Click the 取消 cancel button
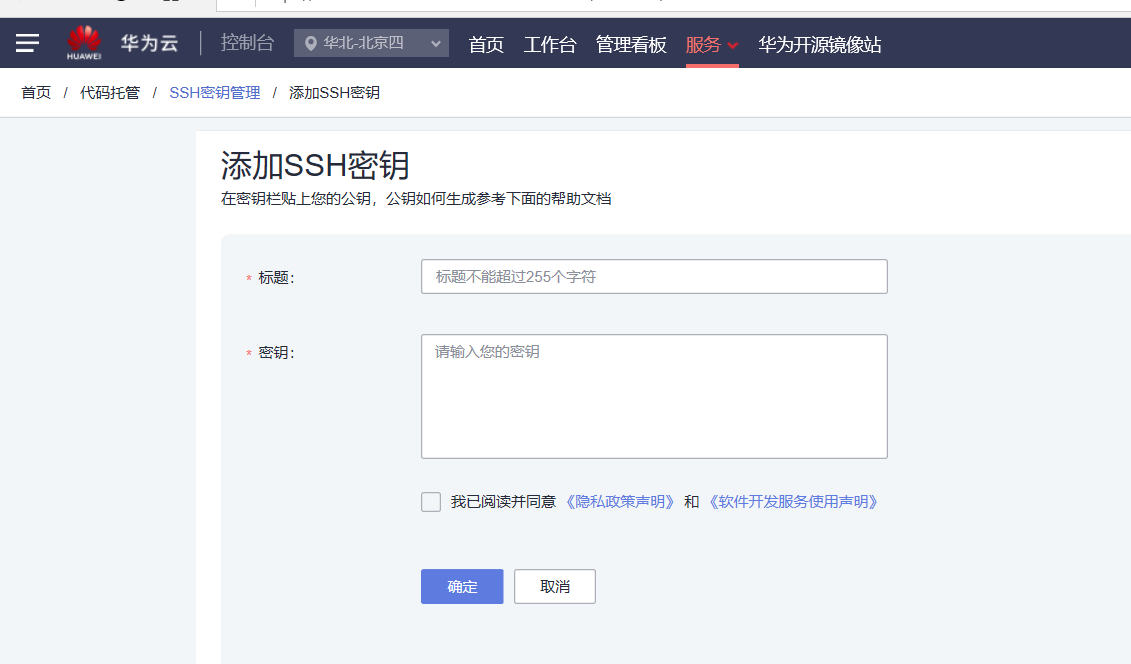This screenshot has width=1131, height=664. (554, 586)
